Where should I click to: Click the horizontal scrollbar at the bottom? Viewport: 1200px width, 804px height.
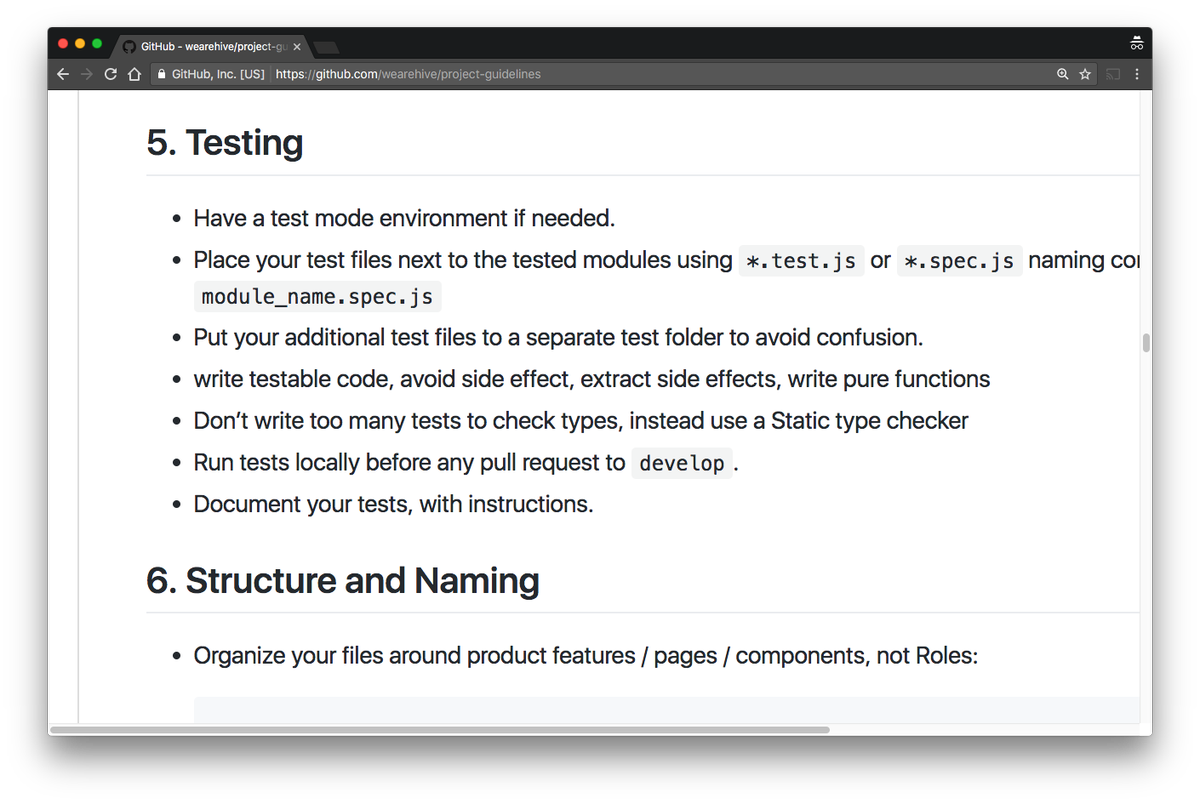coord(440,730)
